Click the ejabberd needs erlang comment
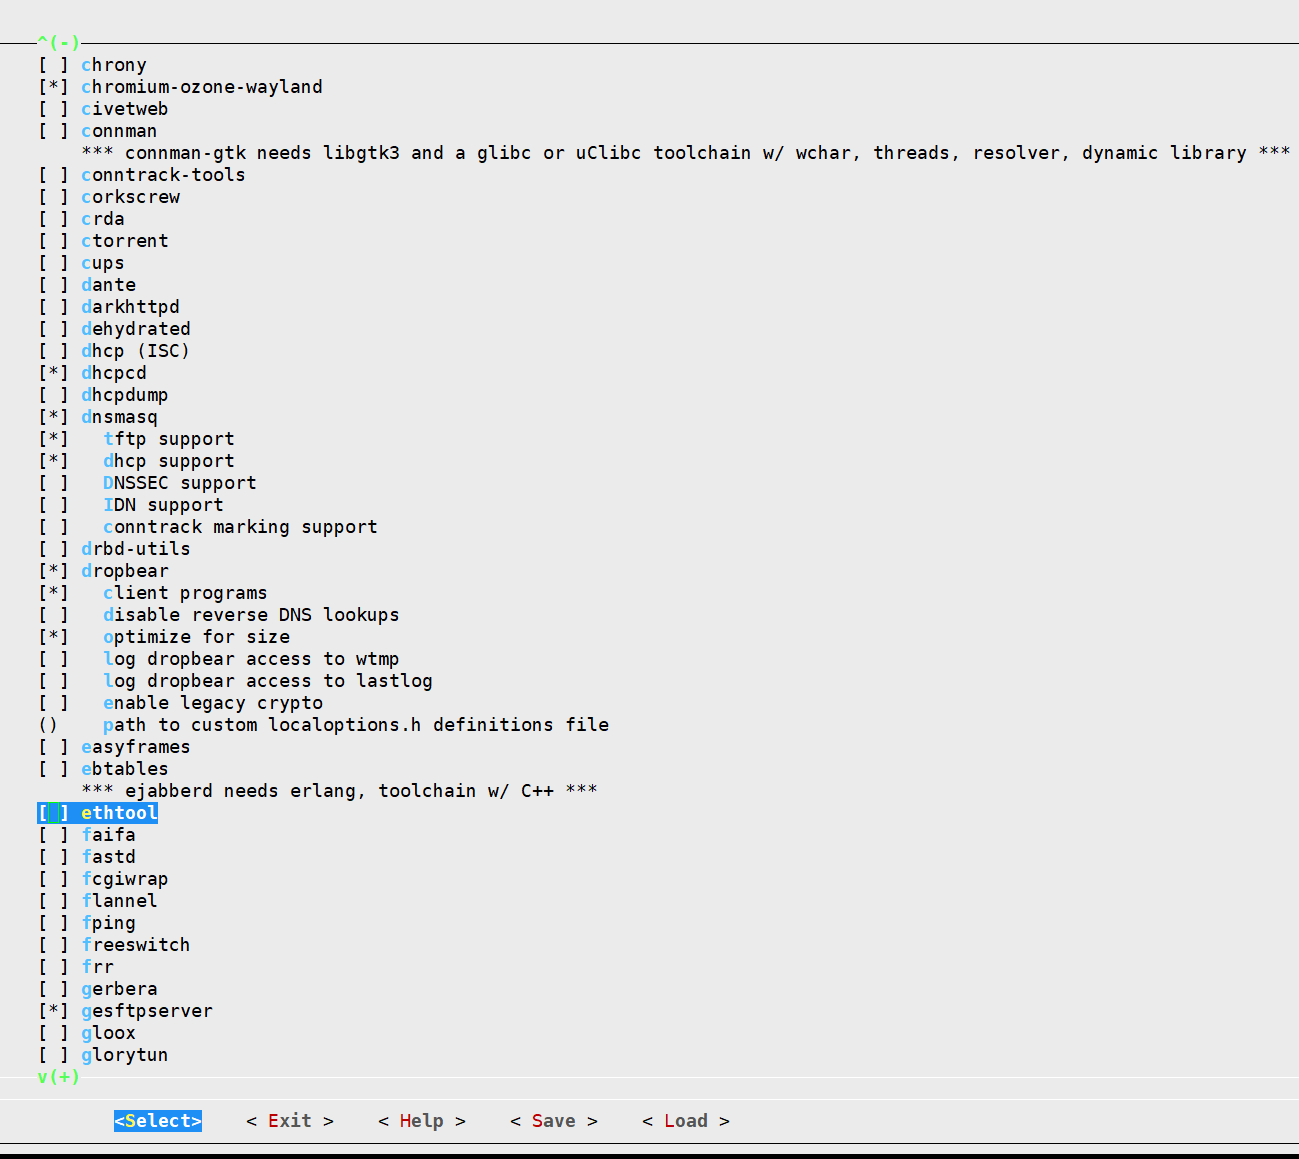1299x1159 pixels. click(339, 791)
